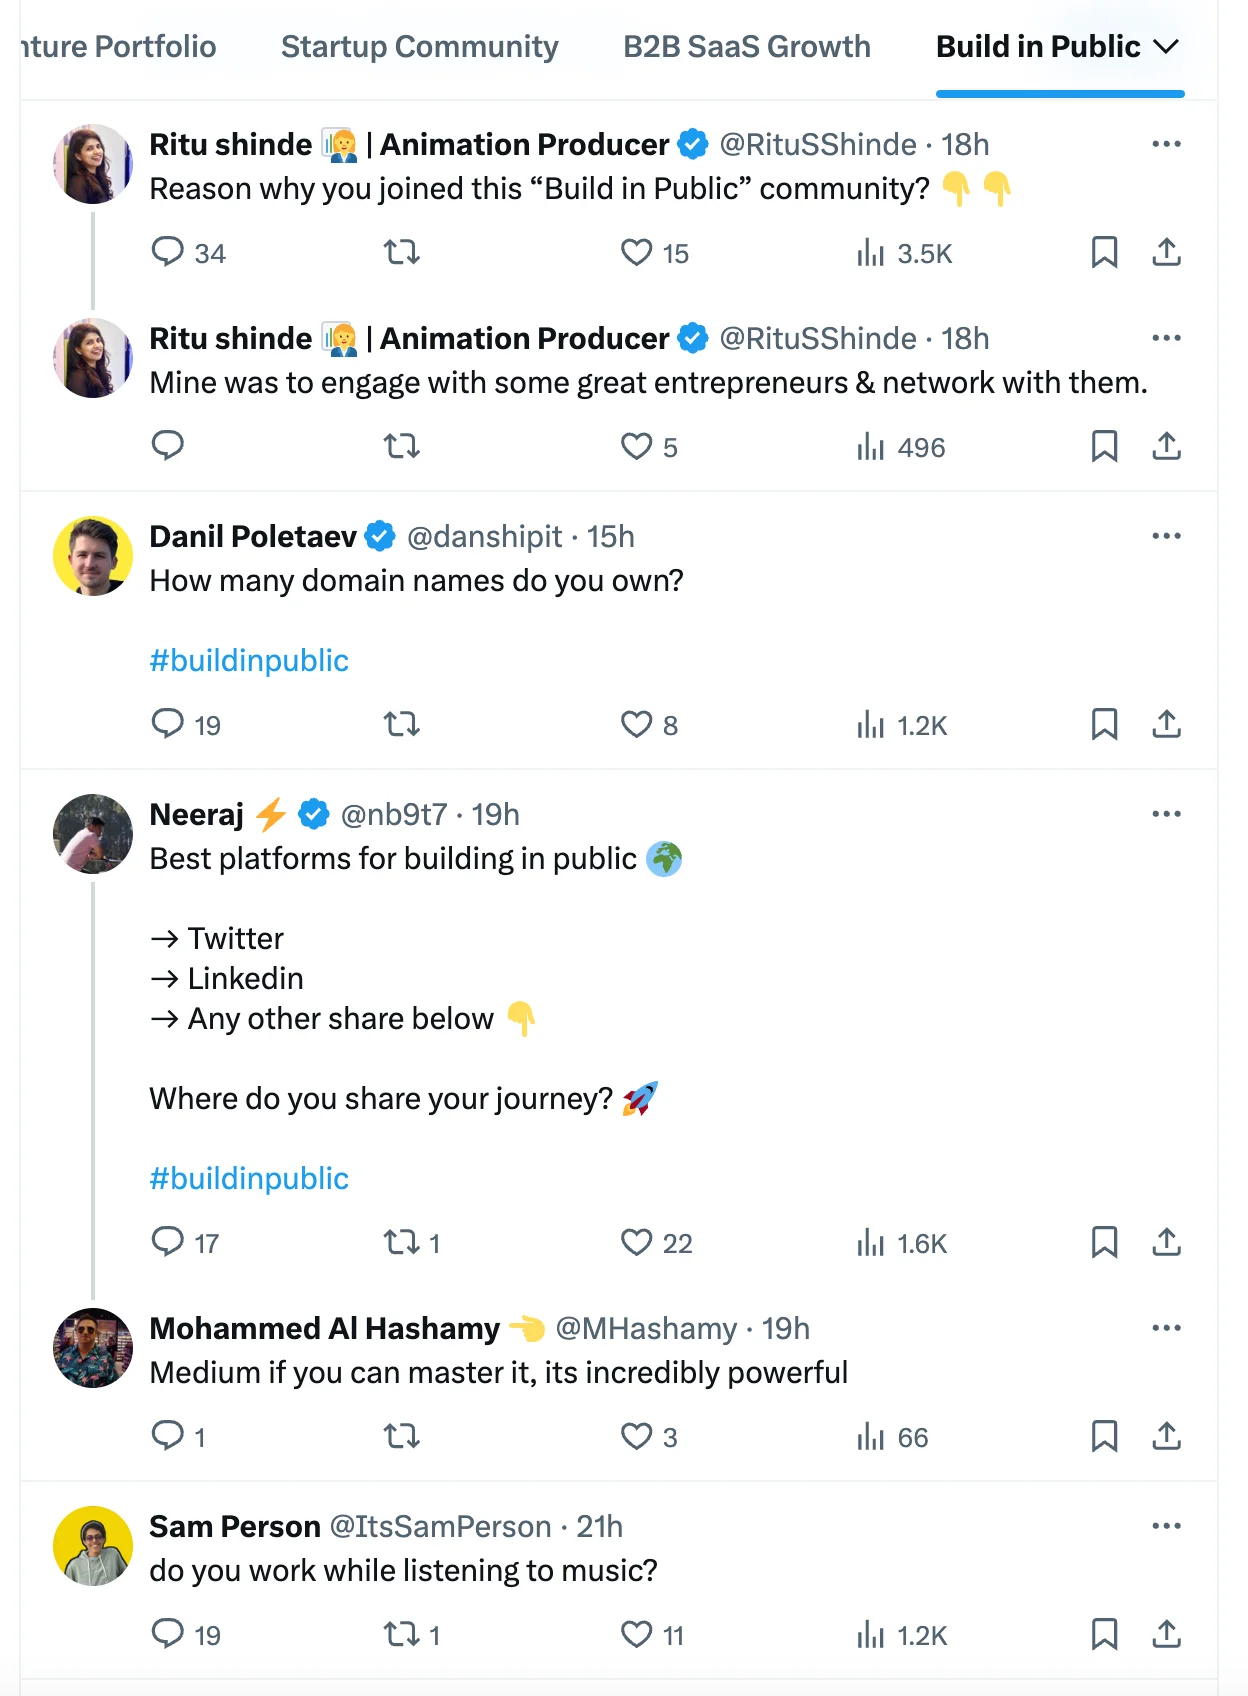
Task: Retweet Sam Person's listening to music tweet
Action: 402,1634
